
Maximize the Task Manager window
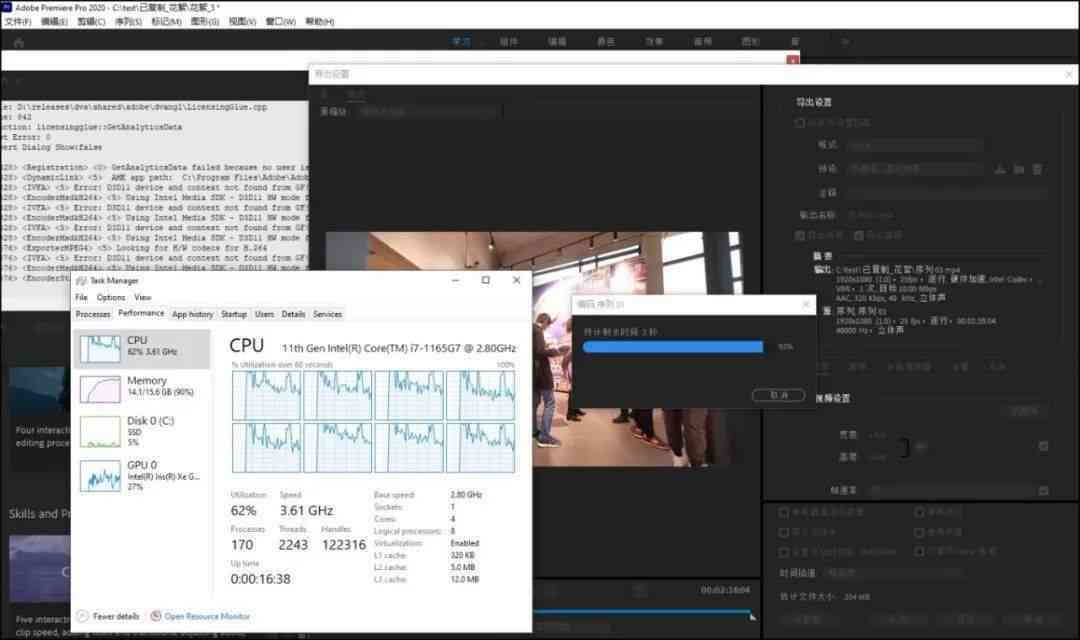[x=486, y=280]
